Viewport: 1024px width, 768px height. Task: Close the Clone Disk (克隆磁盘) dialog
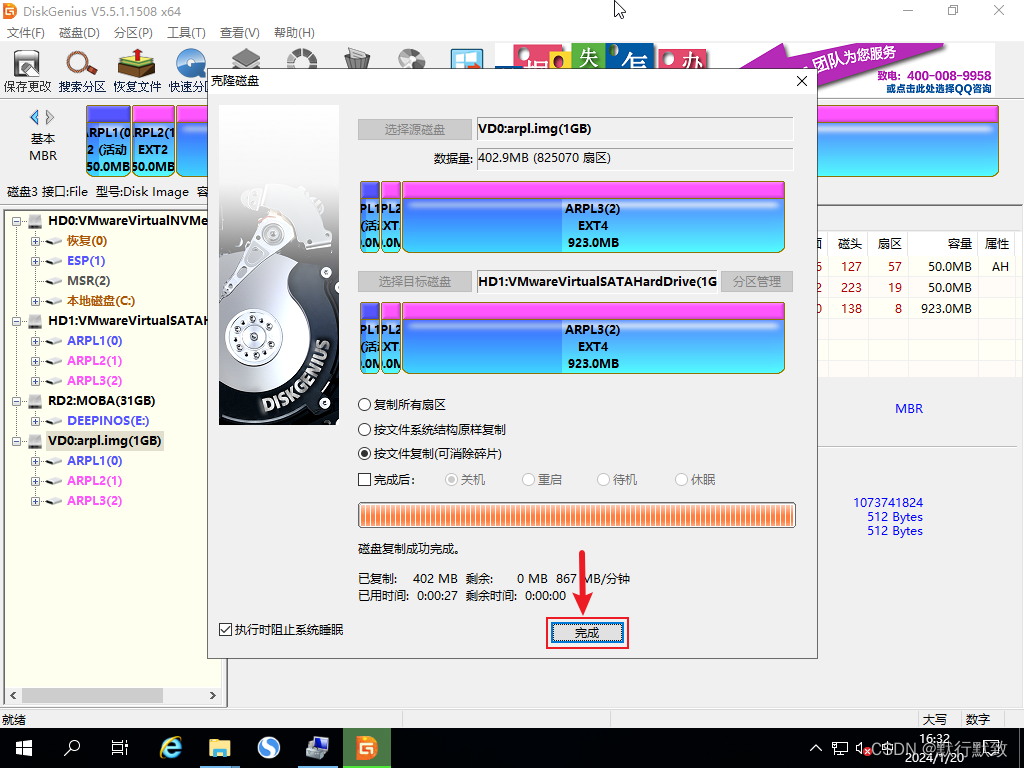(802, 81)
